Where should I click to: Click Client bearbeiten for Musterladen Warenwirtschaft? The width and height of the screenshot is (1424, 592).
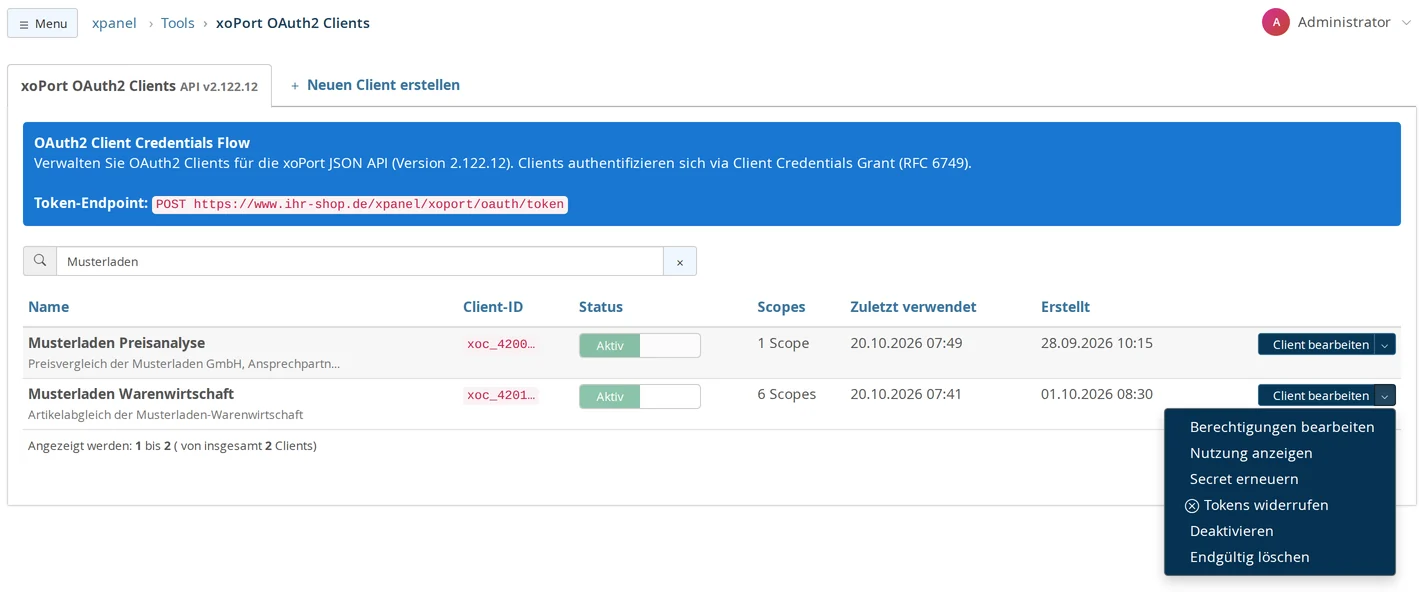tap(1316, 395)
